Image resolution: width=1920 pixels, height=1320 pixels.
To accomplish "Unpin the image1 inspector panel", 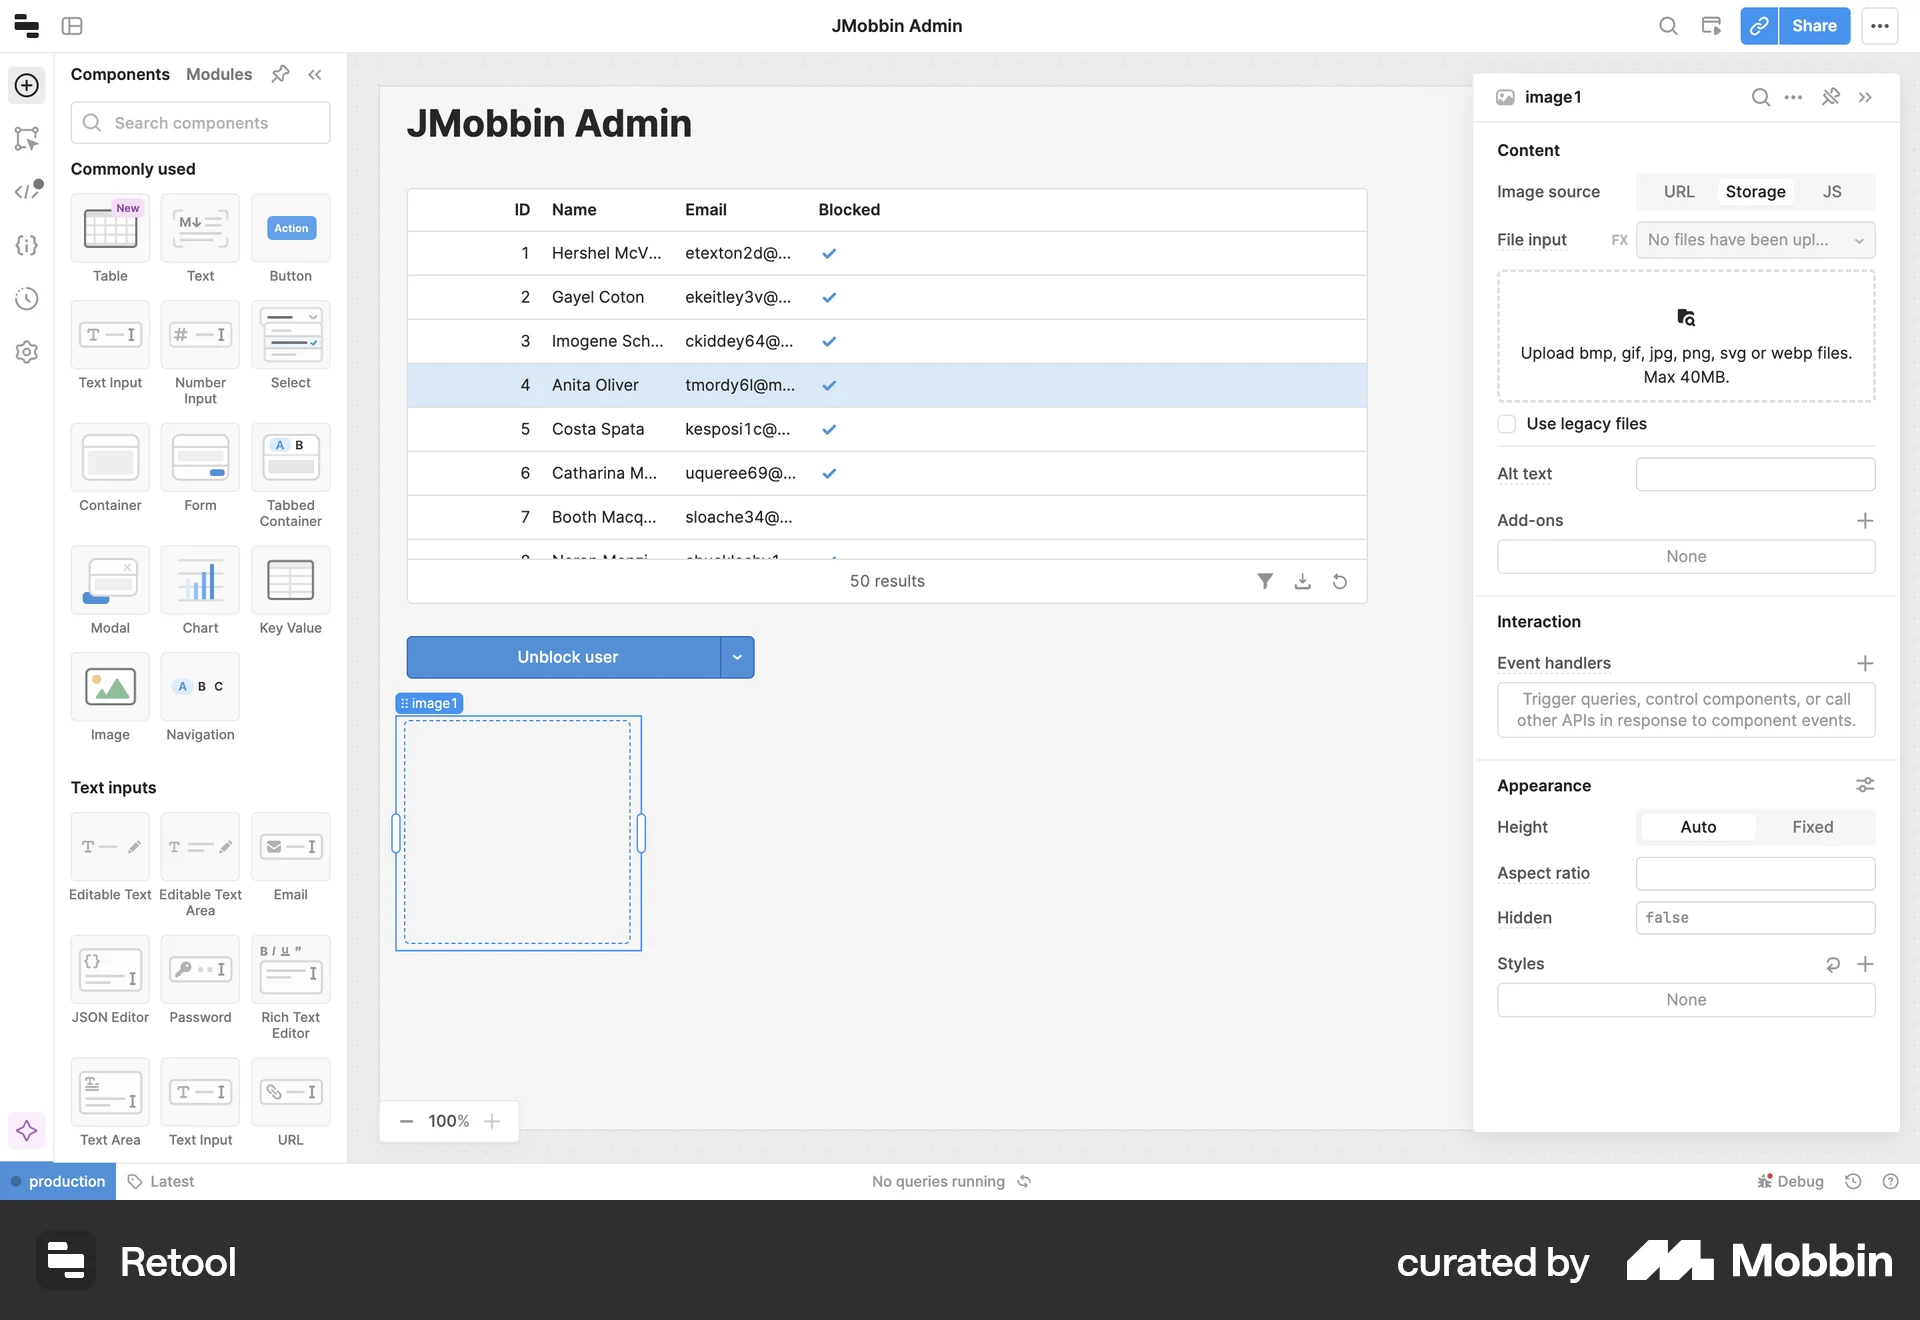I will coord(1831,97).
